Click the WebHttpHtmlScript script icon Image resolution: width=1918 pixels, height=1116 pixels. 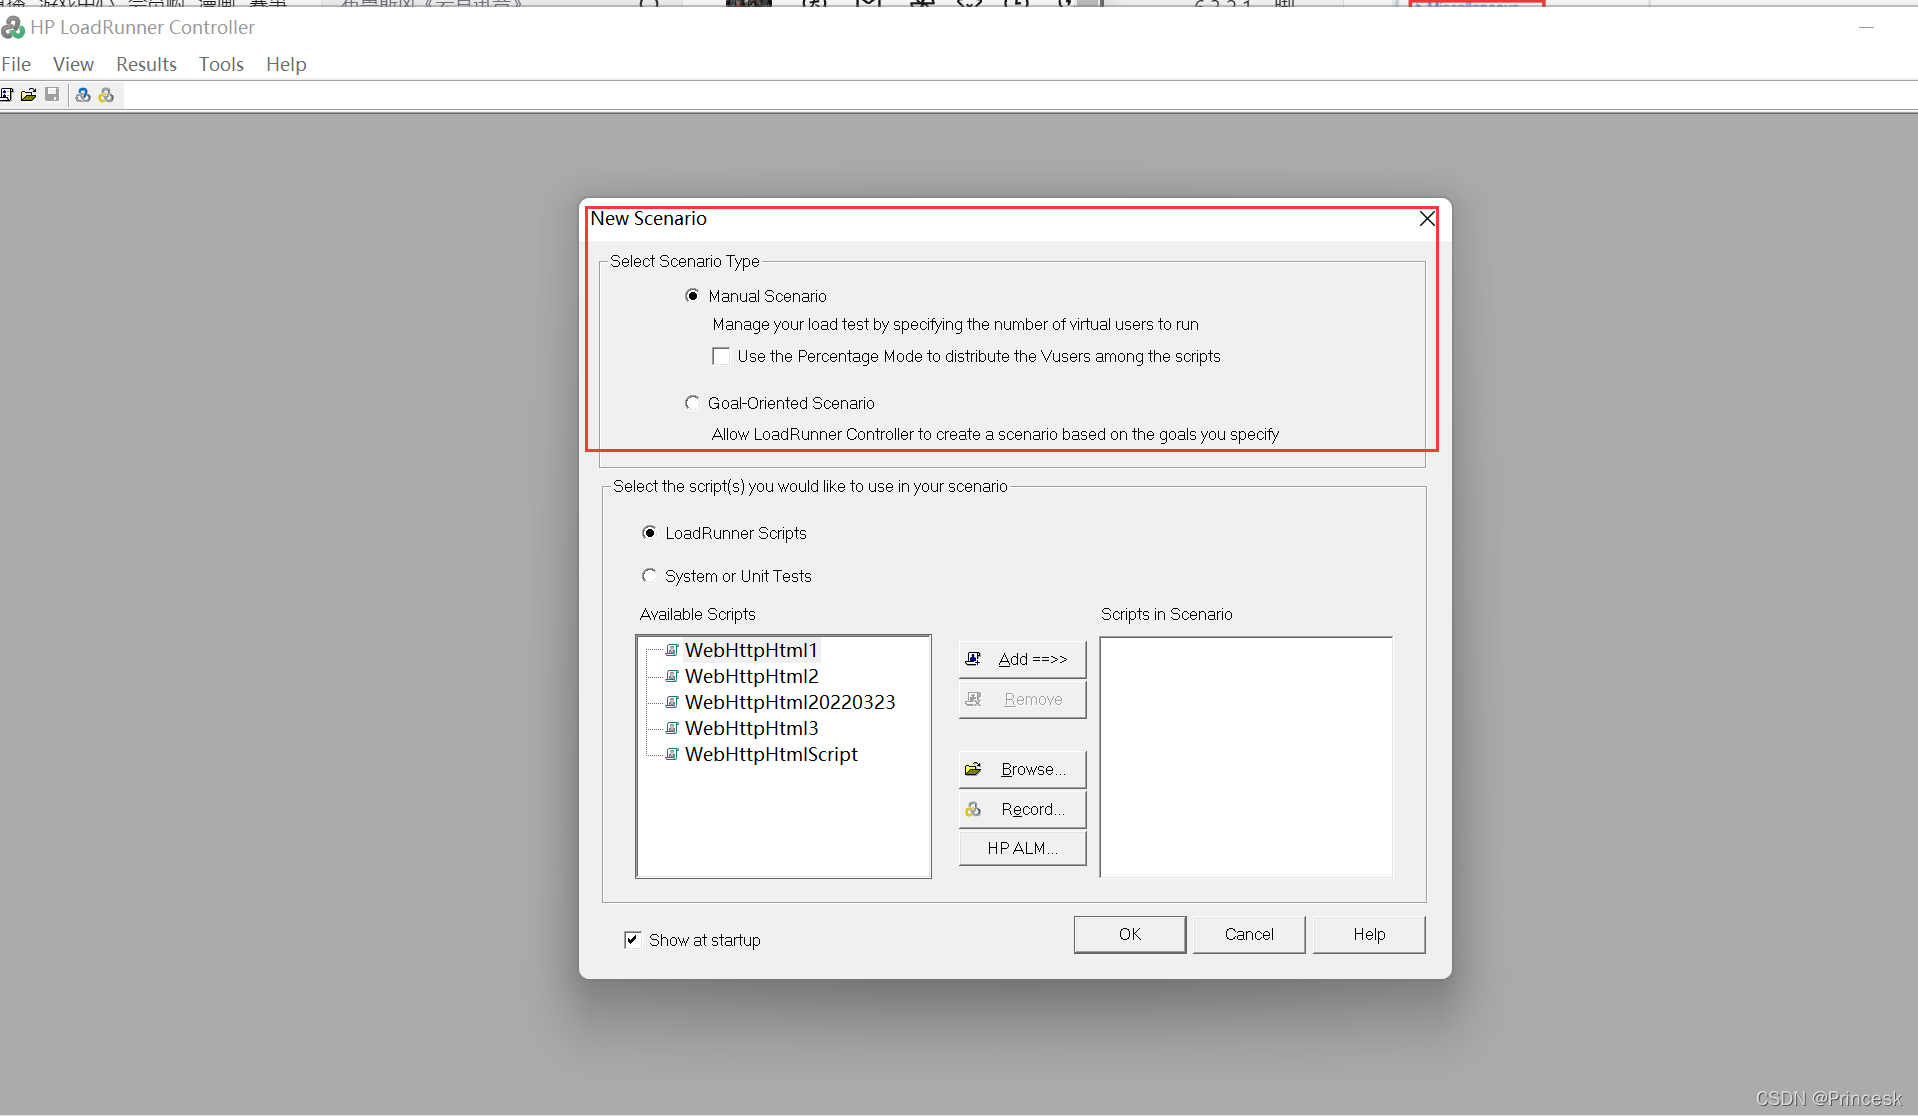coord(672,754)
